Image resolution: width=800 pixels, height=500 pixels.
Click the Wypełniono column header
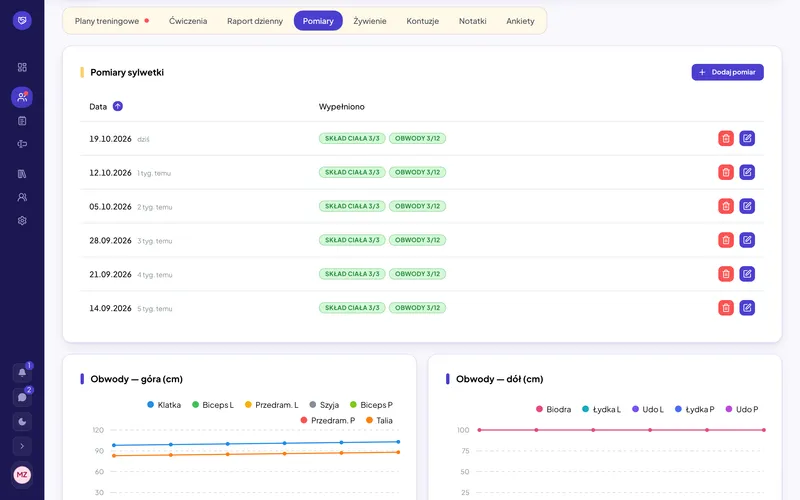tap(341, 107)
